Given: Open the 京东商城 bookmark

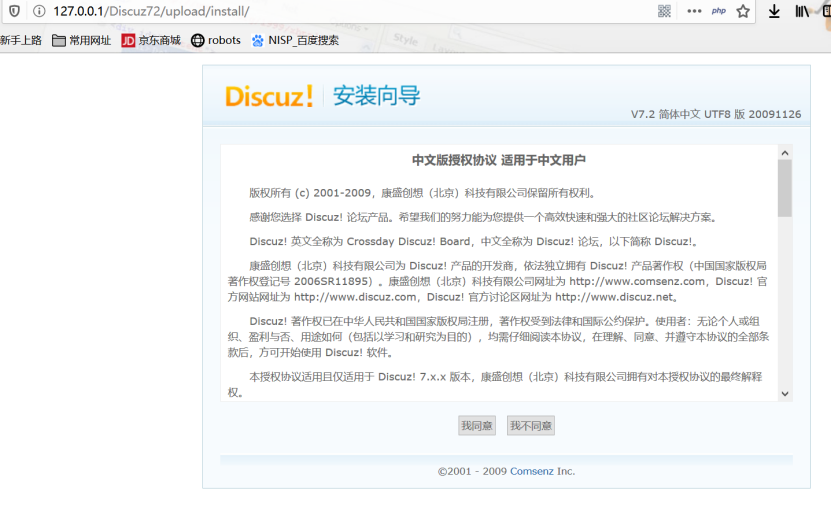Looking at the screenshot, I should click(x=151, y=40).
